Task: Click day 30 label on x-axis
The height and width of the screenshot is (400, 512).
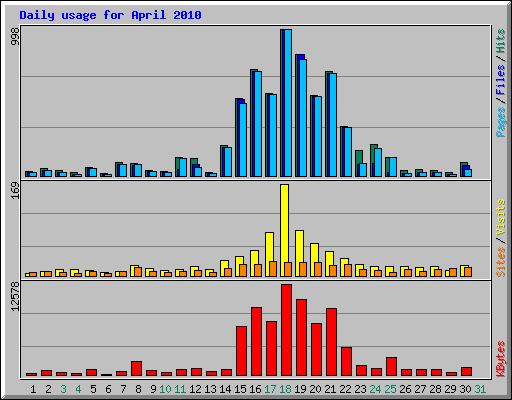Action: [x=465, y=389]
